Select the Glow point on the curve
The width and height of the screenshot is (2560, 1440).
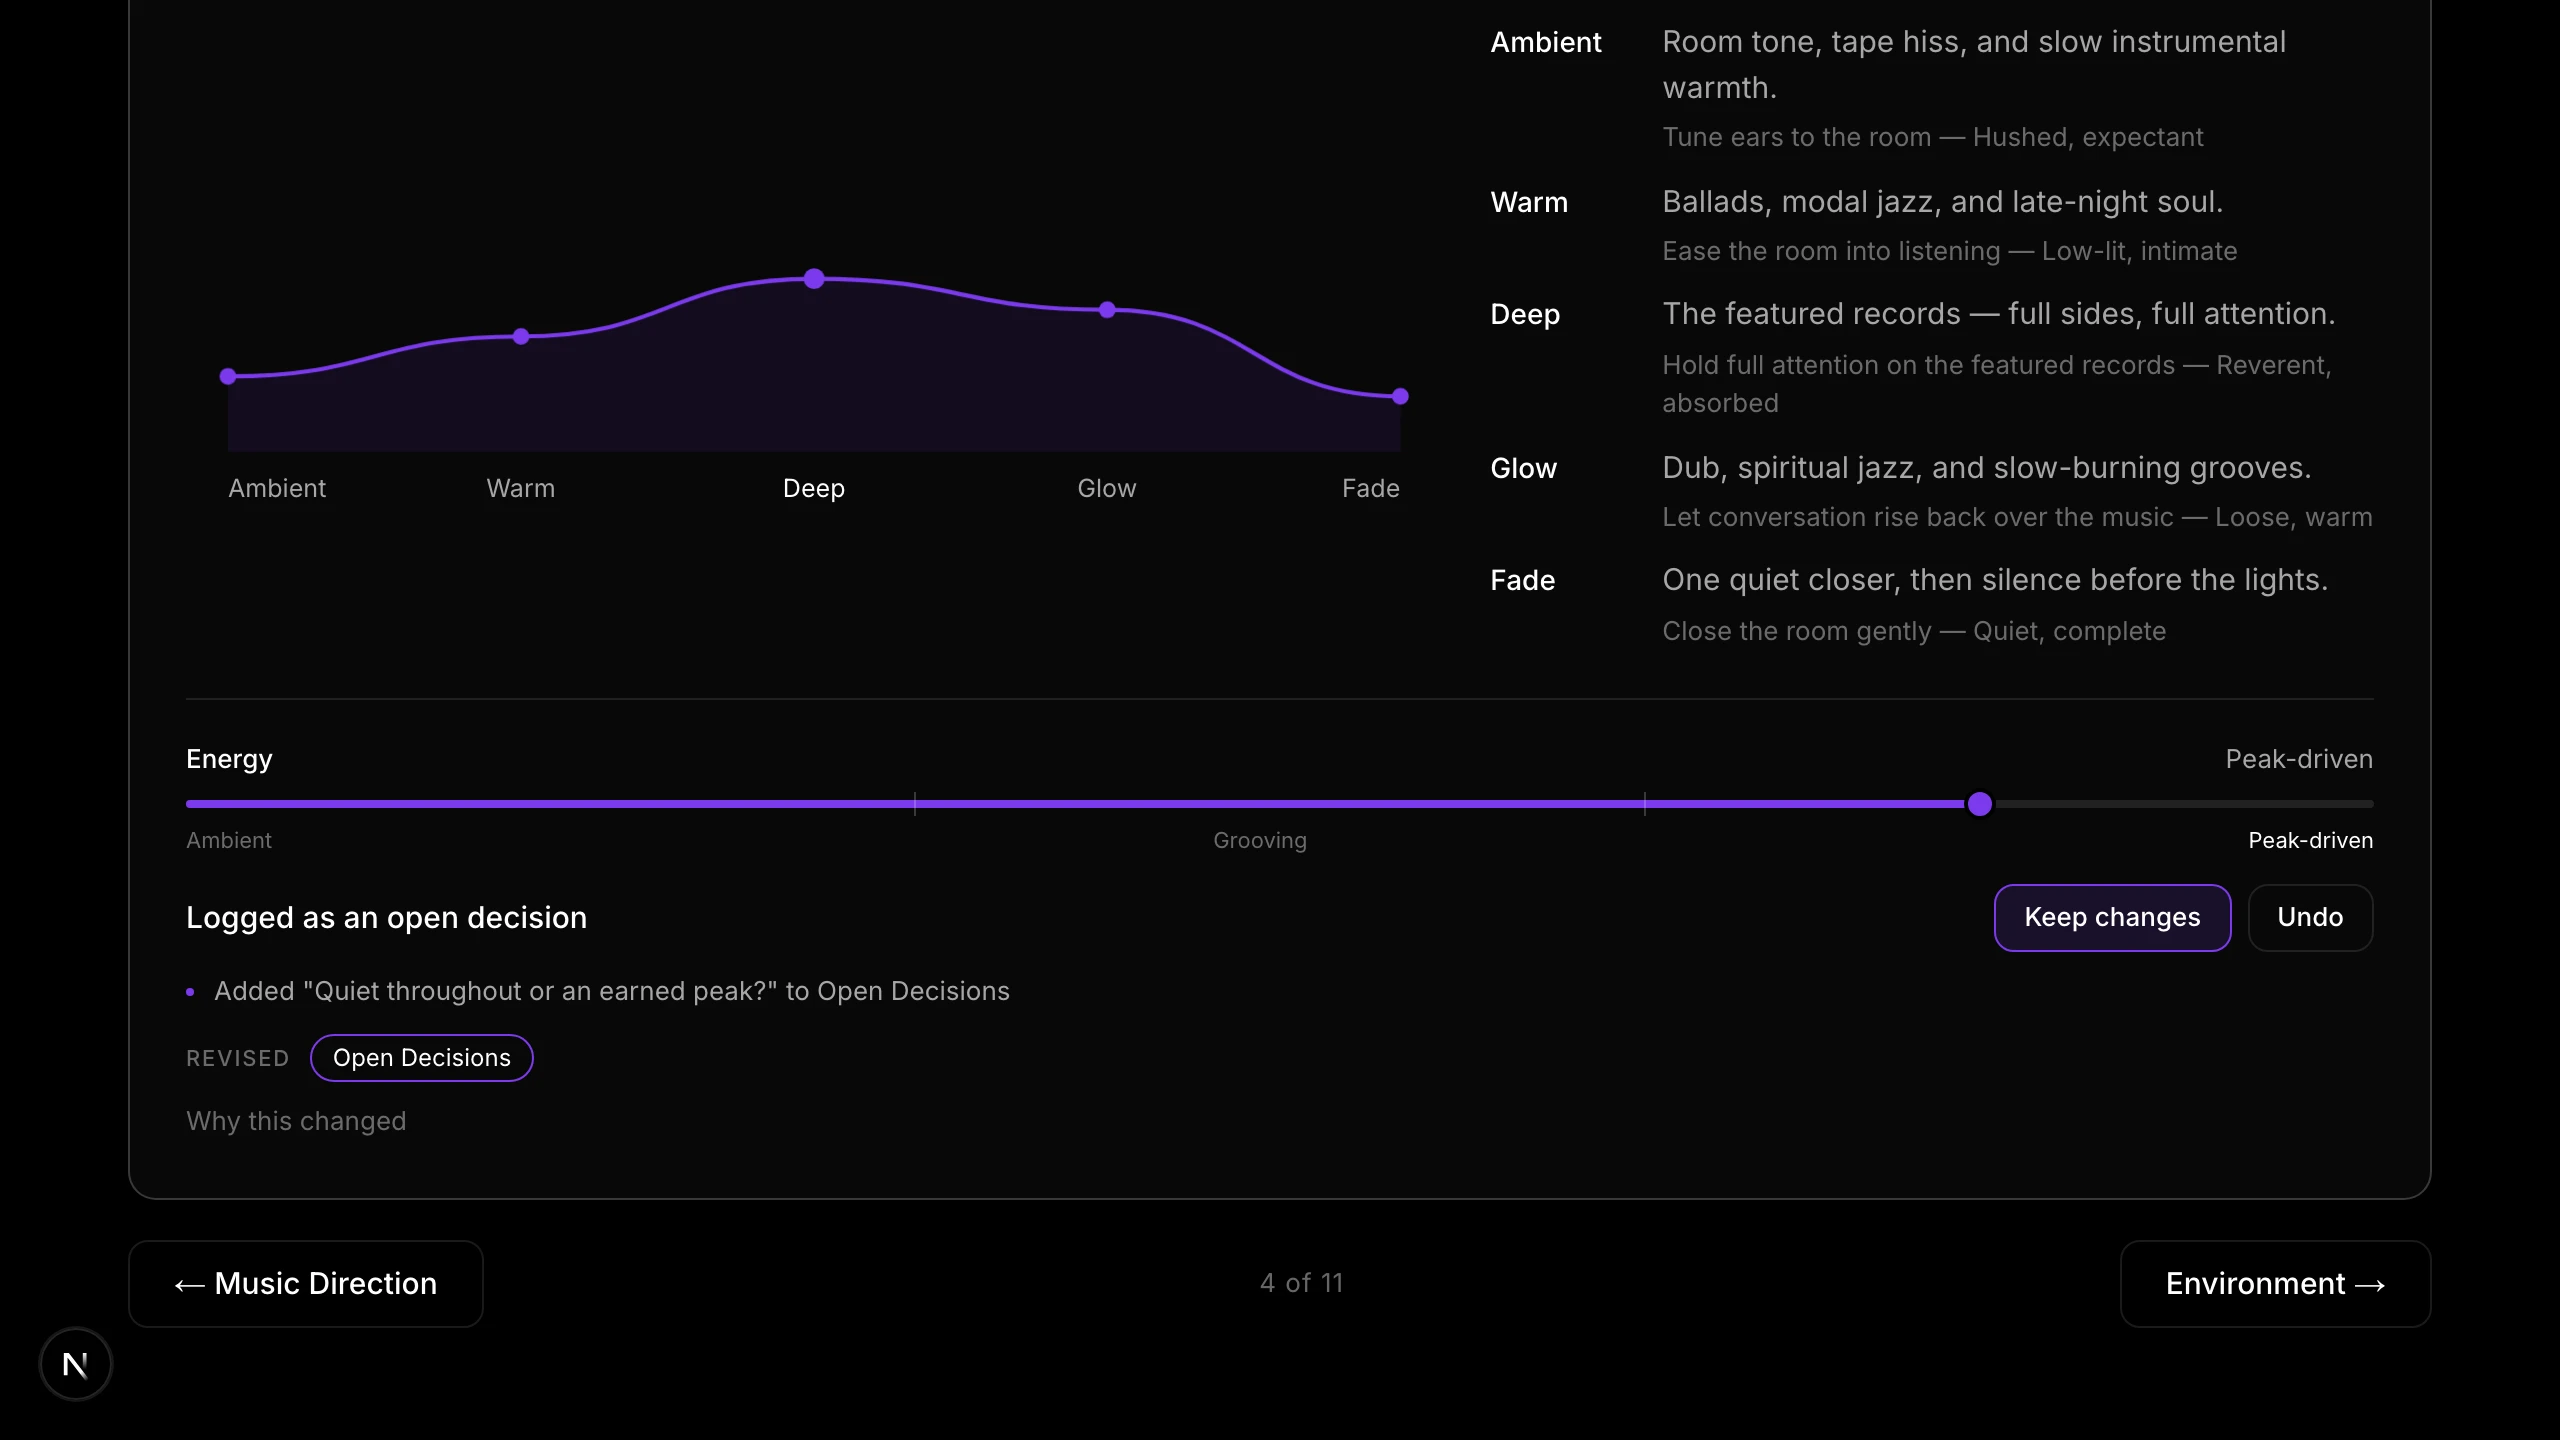(x=1107, y=310)
